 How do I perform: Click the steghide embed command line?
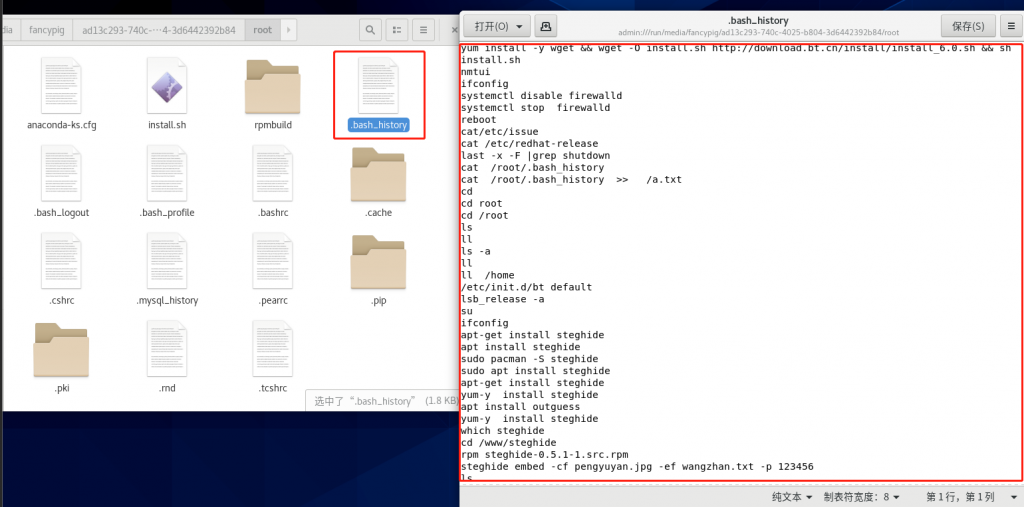pos(637,466)
